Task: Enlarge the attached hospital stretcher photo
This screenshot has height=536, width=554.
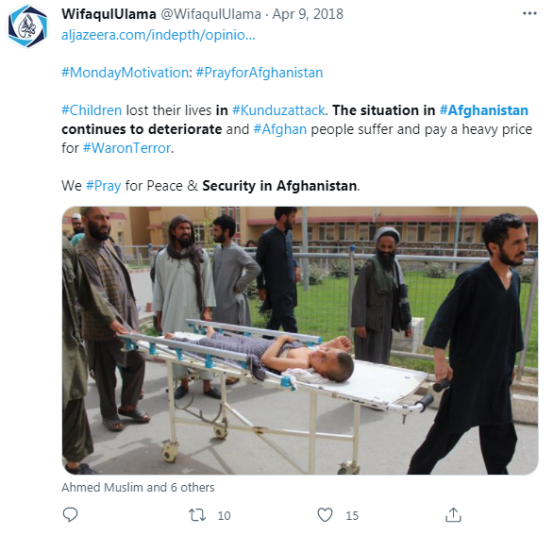Action: pyautogui.click(x=300, y=340)
